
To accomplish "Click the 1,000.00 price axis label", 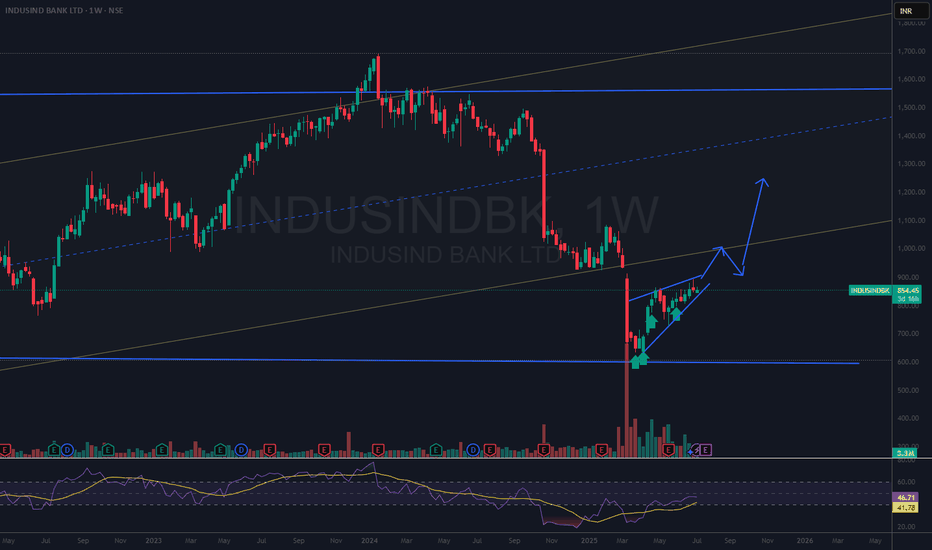I will coord(911,249).
